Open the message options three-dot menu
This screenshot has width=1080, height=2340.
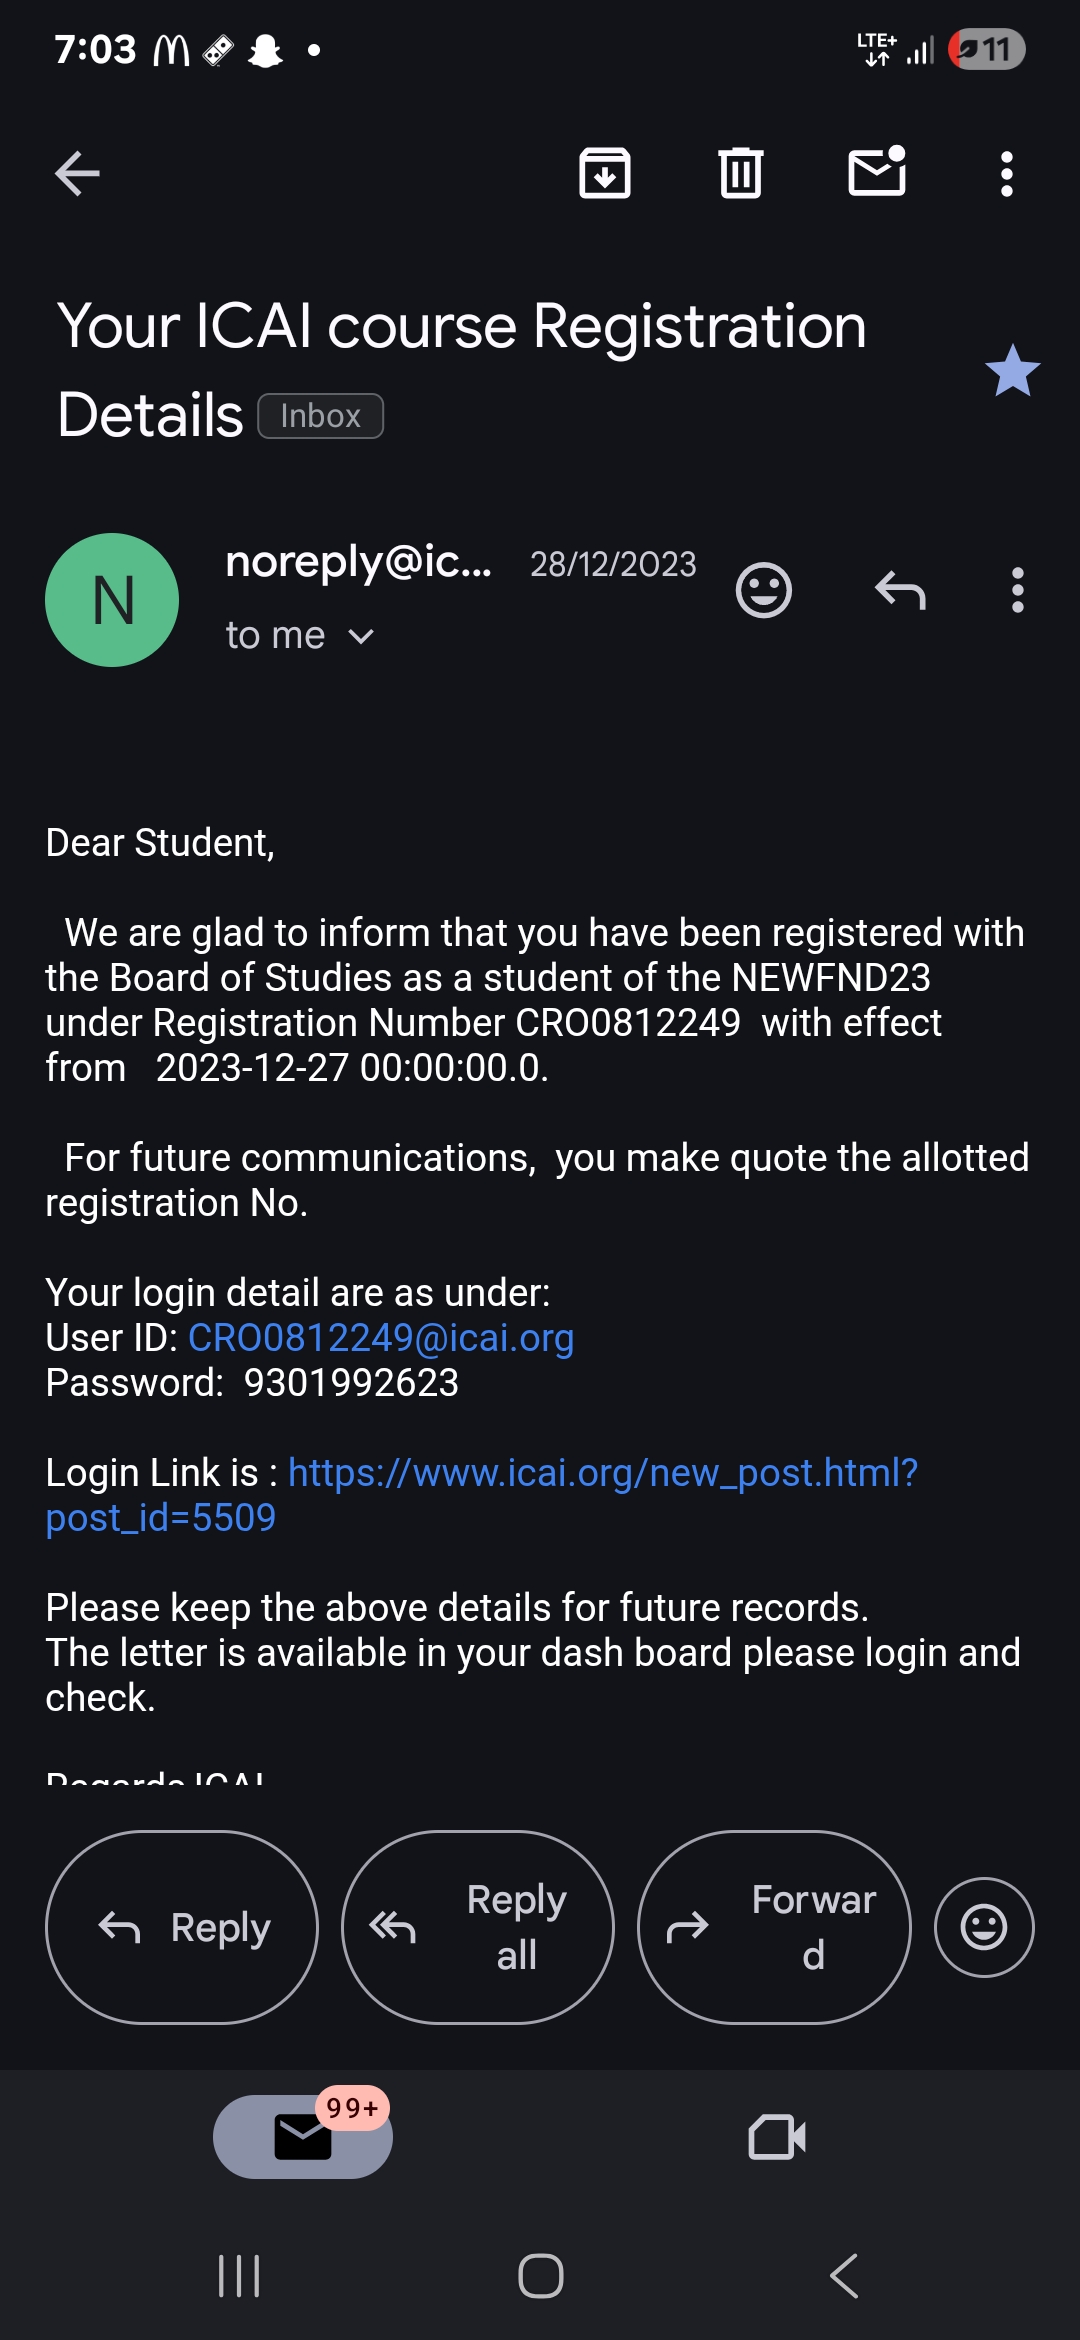coord(1018,590)
